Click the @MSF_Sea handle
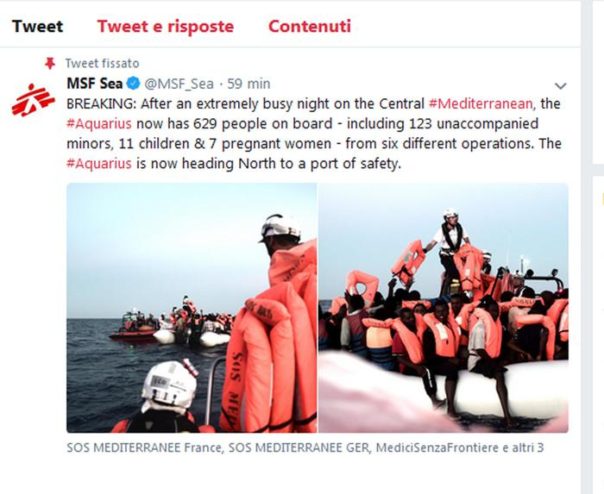Image resolution: width=604 pixels, height=494 pixels. click(179, 84)
